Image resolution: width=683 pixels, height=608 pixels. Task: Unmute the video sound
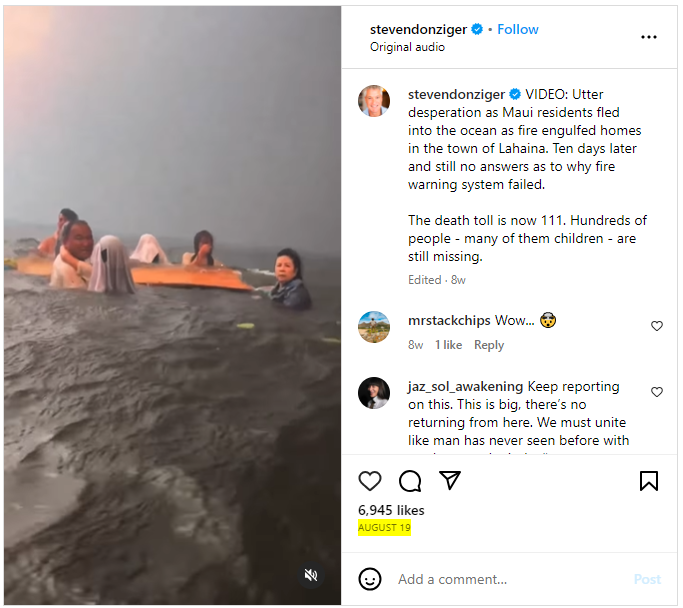tap(311, 575)
